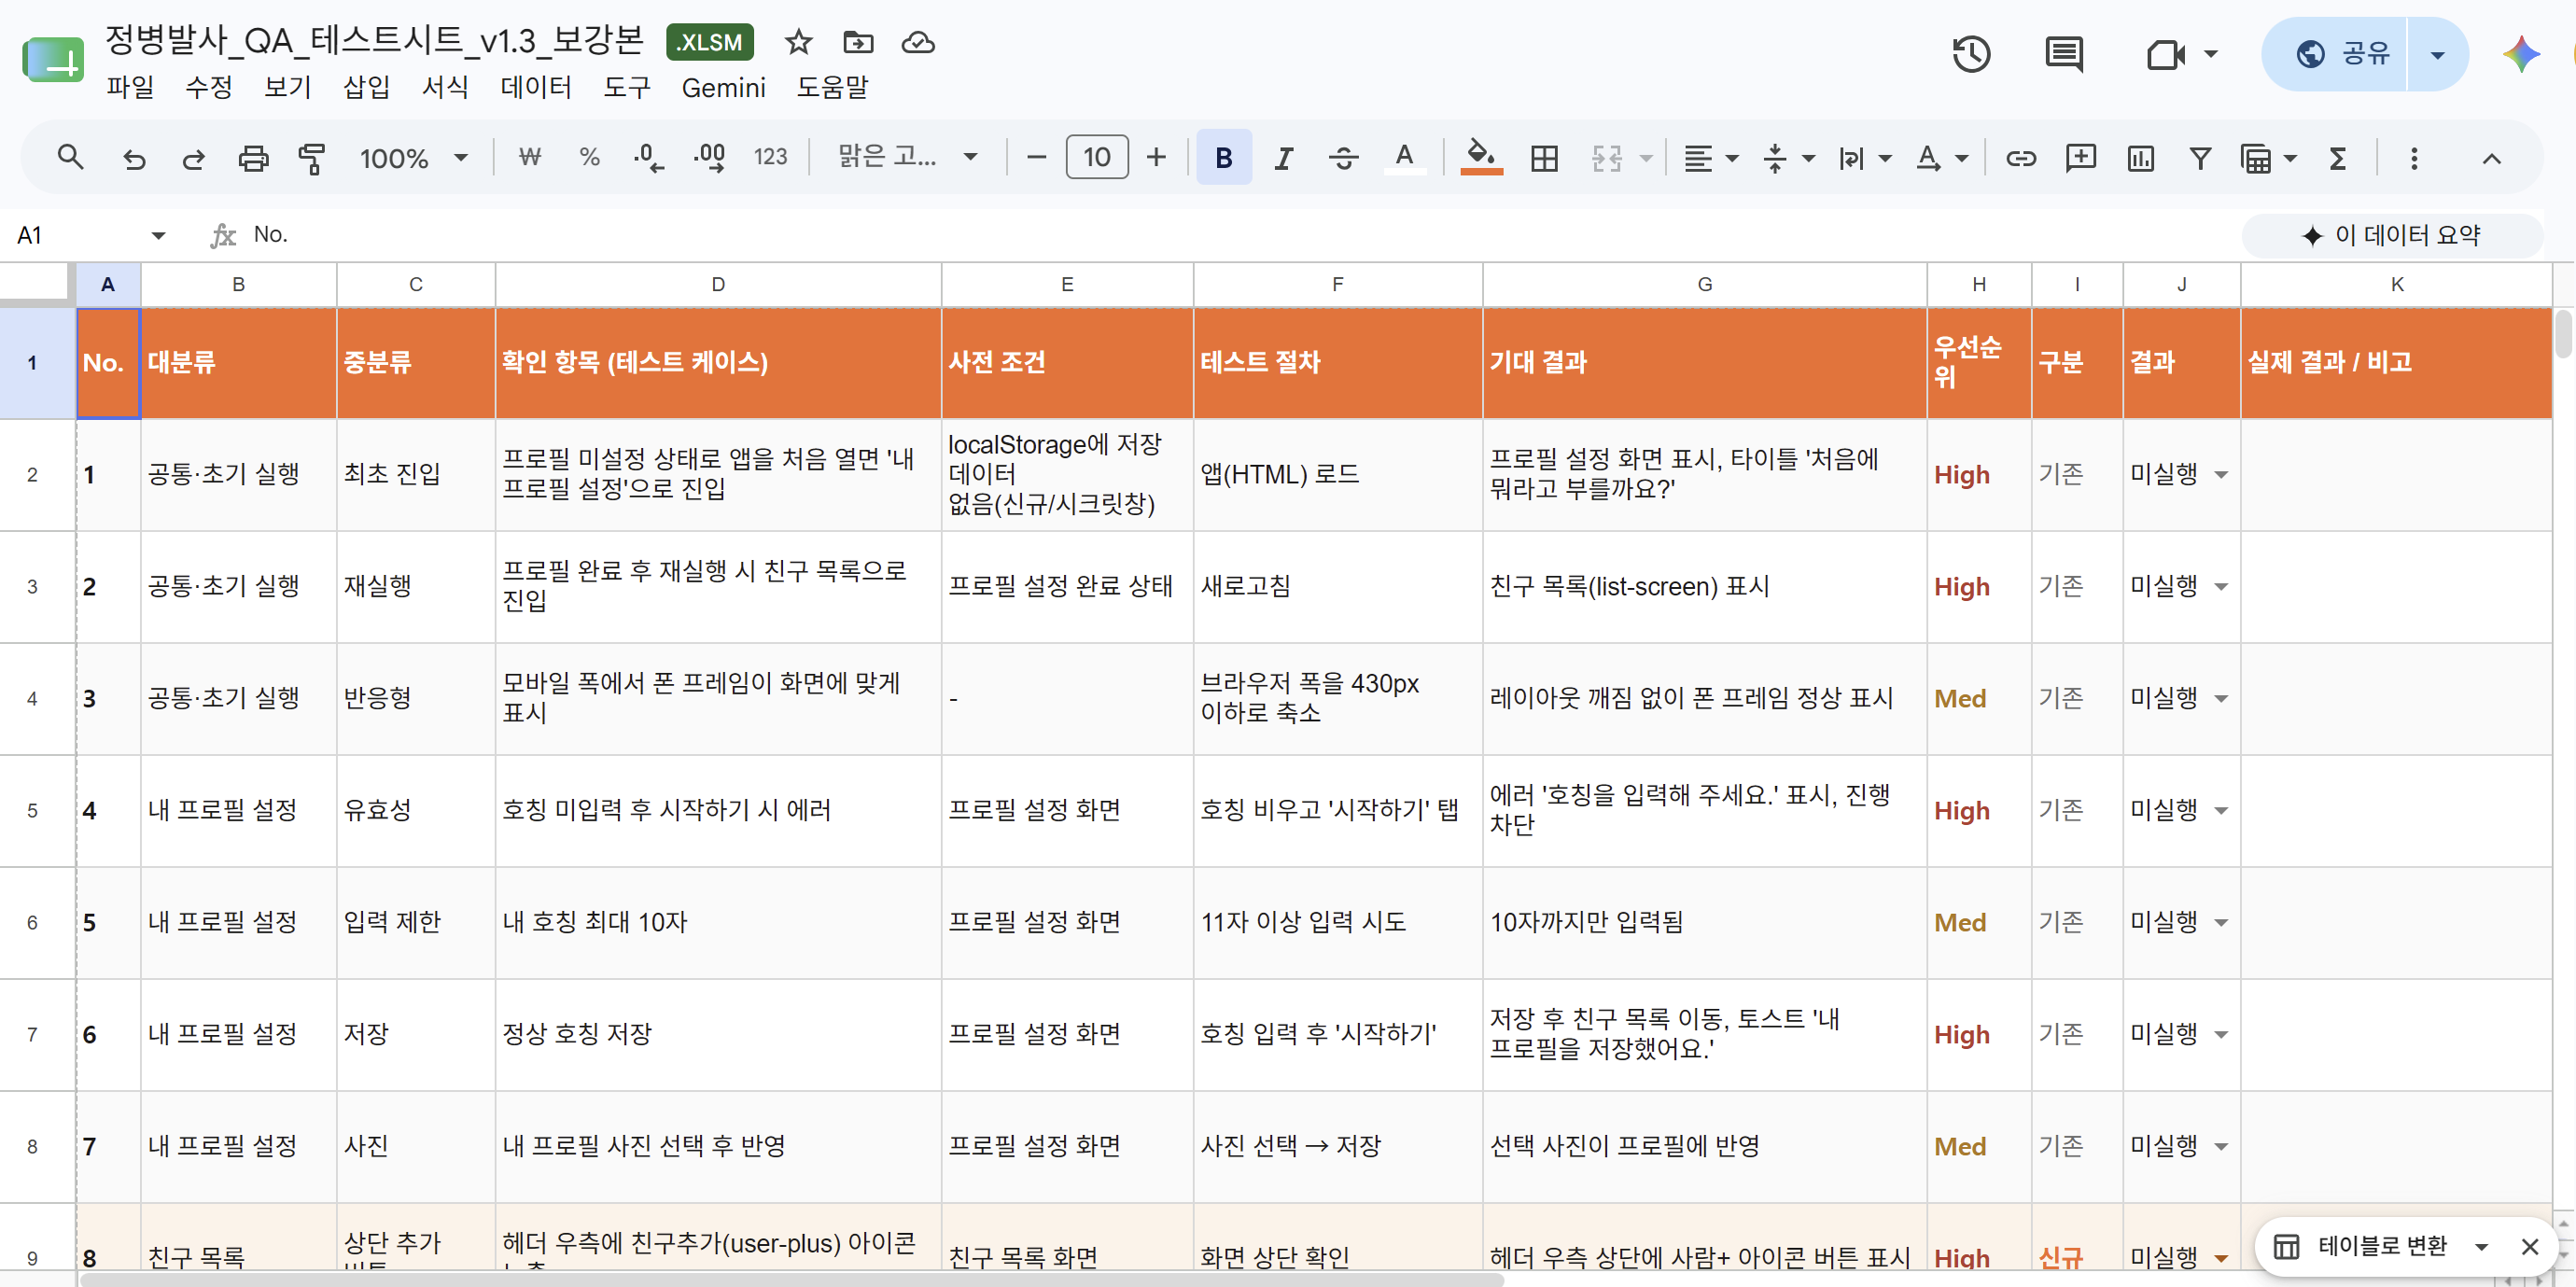This screenshot has width=2576, height=1287.
Task: Select the column D header
Action: click(718, 284)
